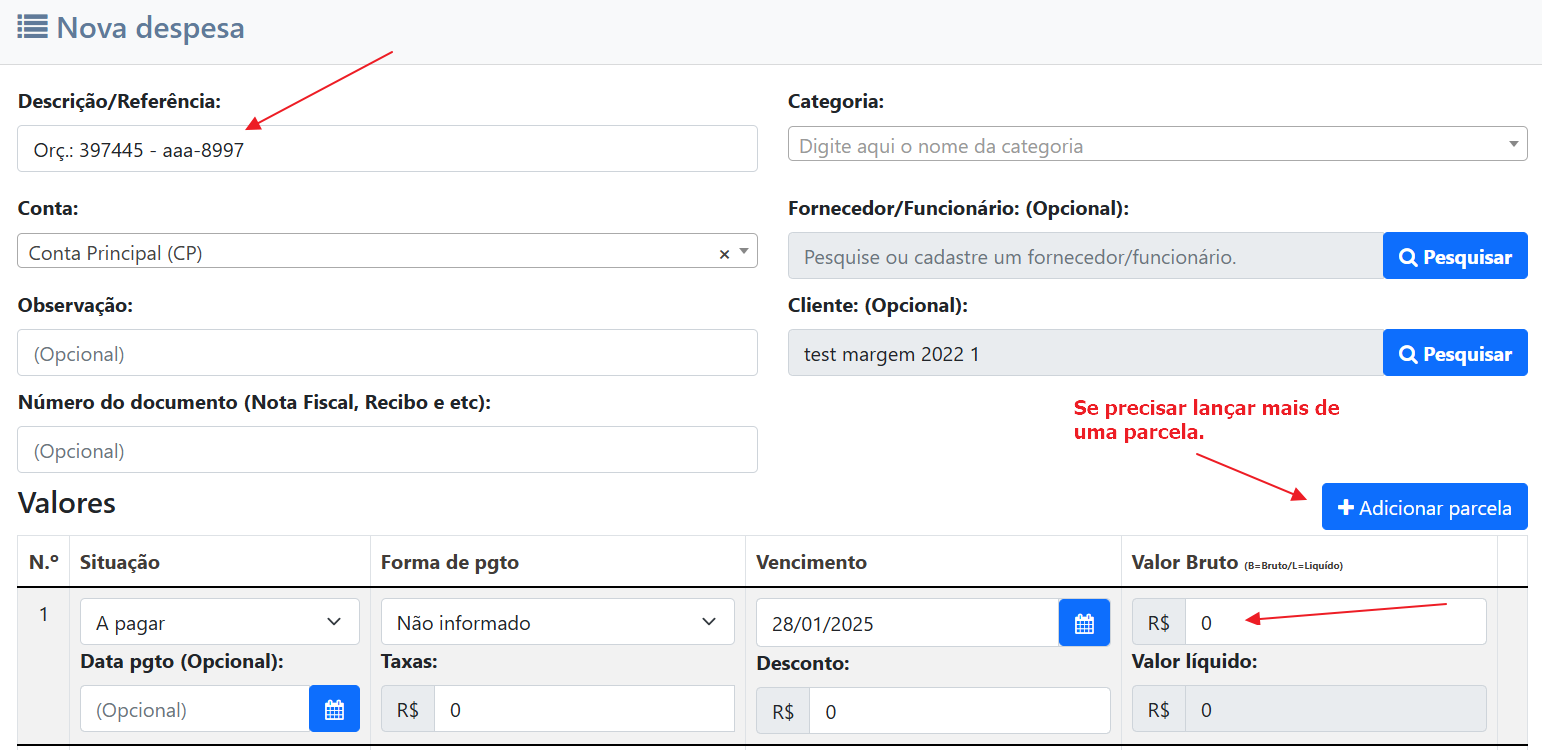This screenshot has width=1542, height=750.
Task: Click Pesquisar next to Fornecedor/Funcionário
Action: tap(1454, 257)
